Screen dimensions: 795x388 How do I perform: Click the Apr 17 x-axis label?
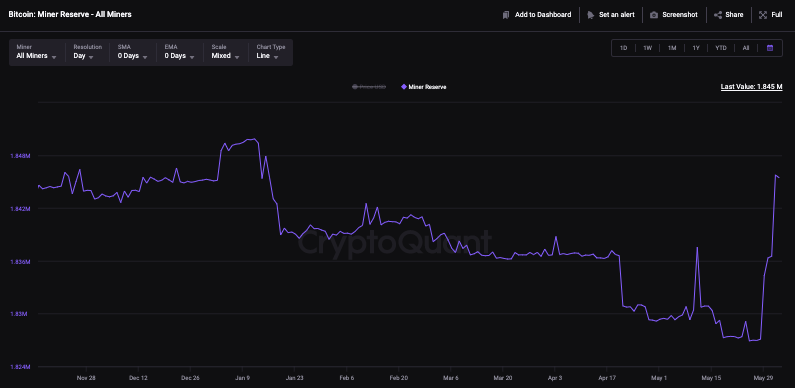tap(607, 378)
